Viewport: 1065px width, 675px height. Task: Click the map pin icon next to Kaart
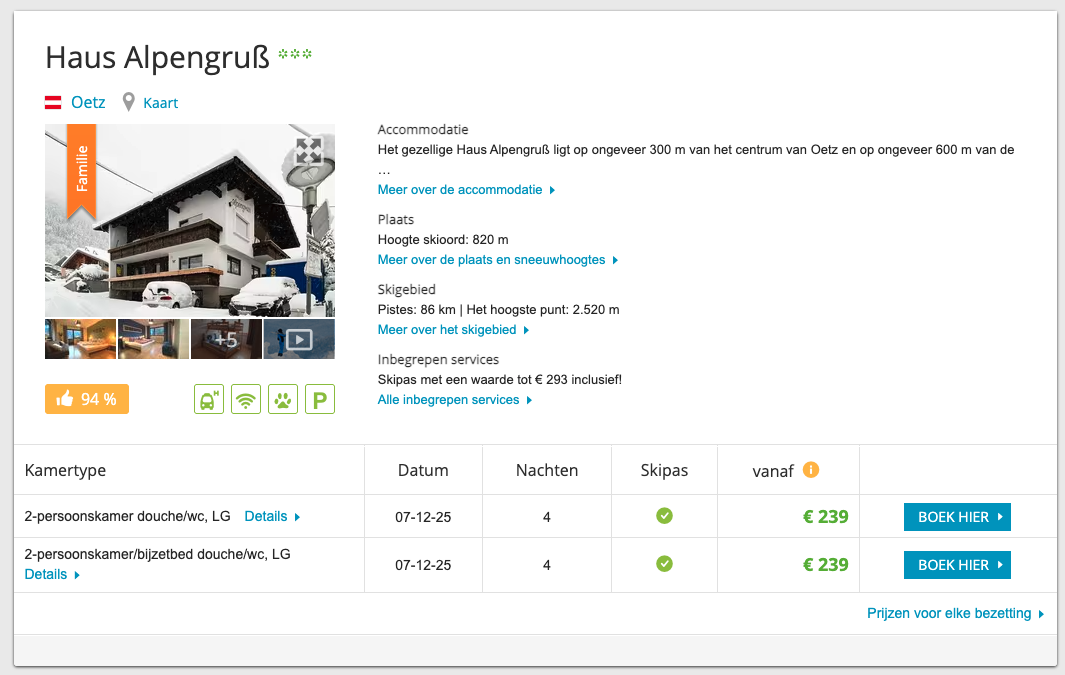tap(128, 102)
